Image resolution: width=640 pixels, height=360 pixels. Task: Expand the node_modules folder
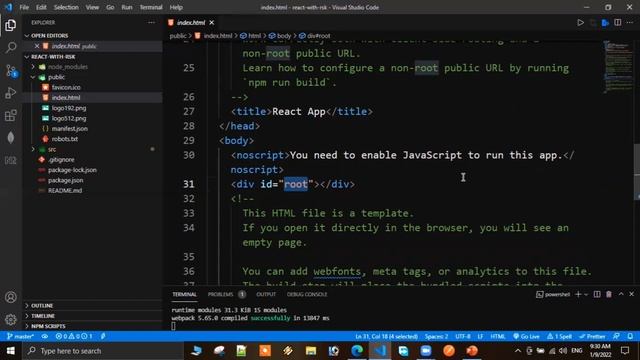pos(67,67)
